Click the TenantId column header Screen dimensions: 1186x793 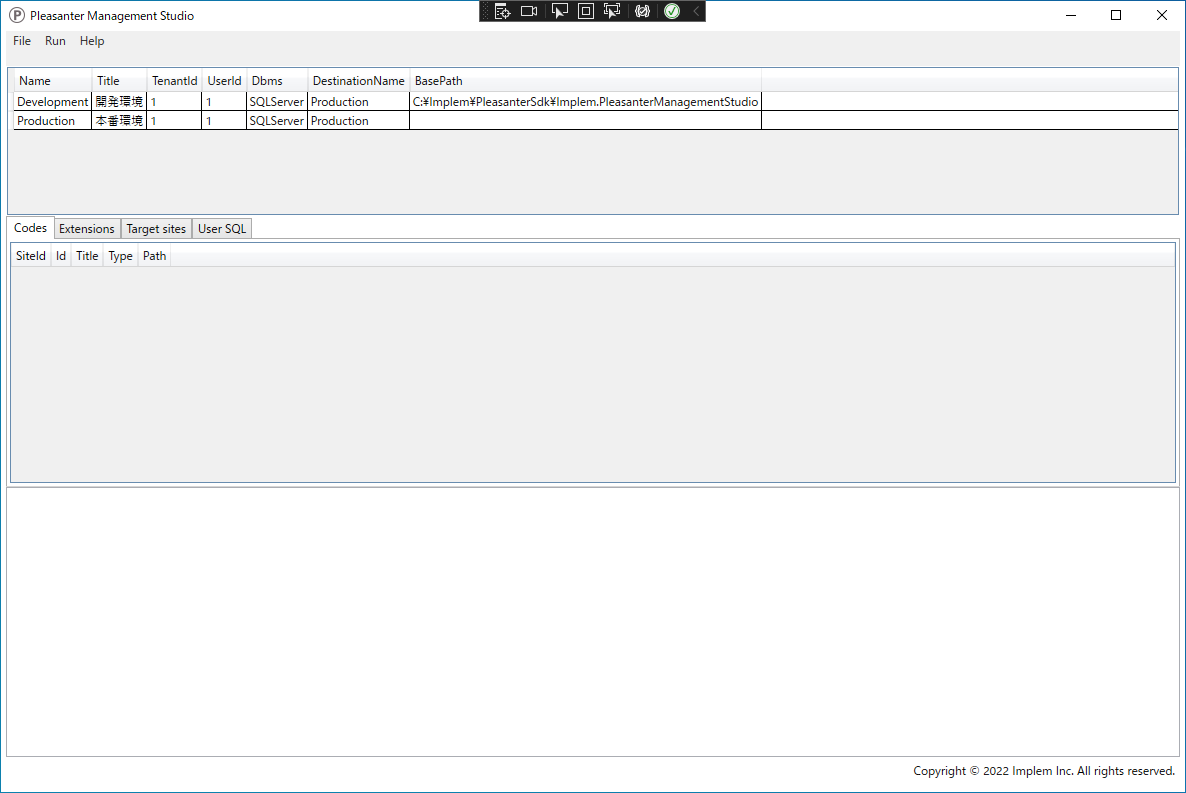pyautogui.click(x=174, y=81)
